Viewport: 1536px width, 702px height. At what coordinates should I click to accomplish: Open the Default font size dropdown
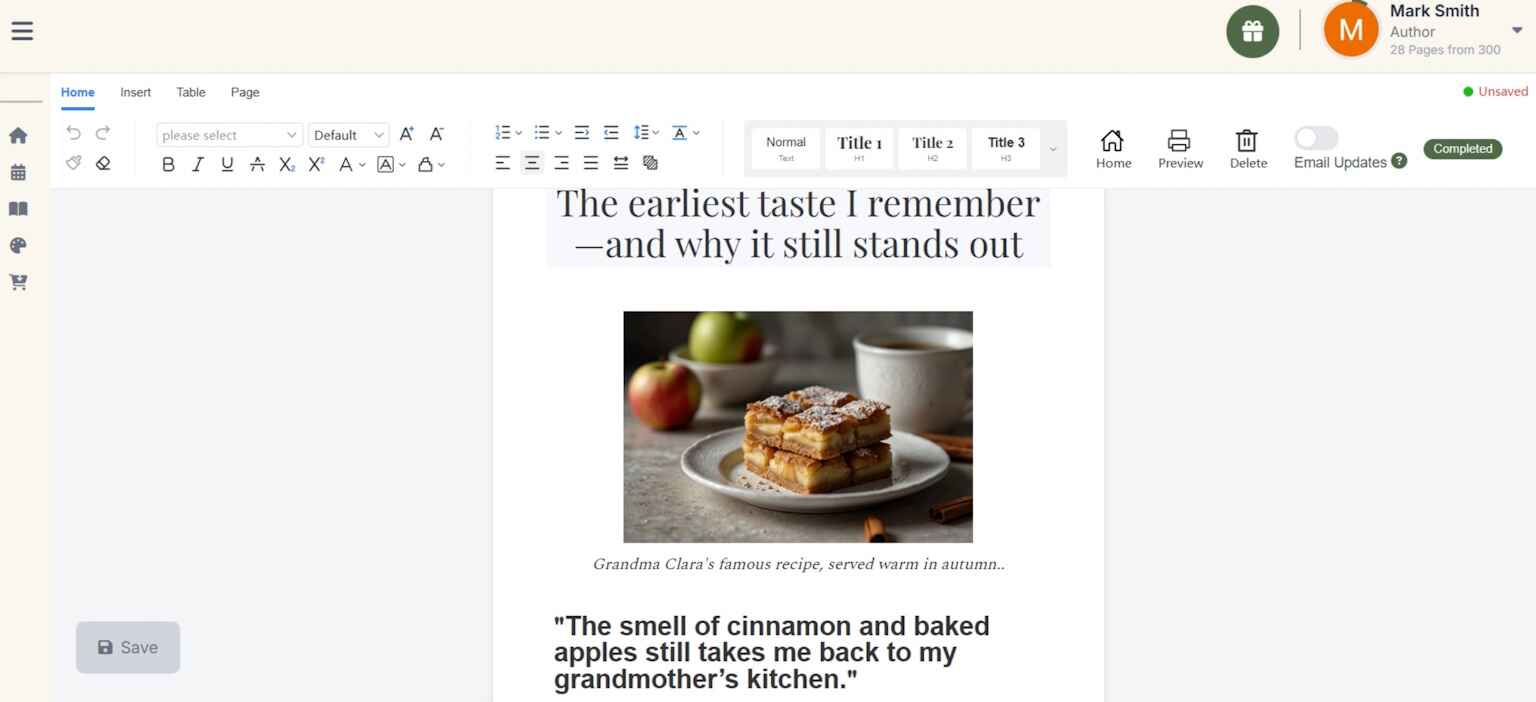[x=348, y=135]
